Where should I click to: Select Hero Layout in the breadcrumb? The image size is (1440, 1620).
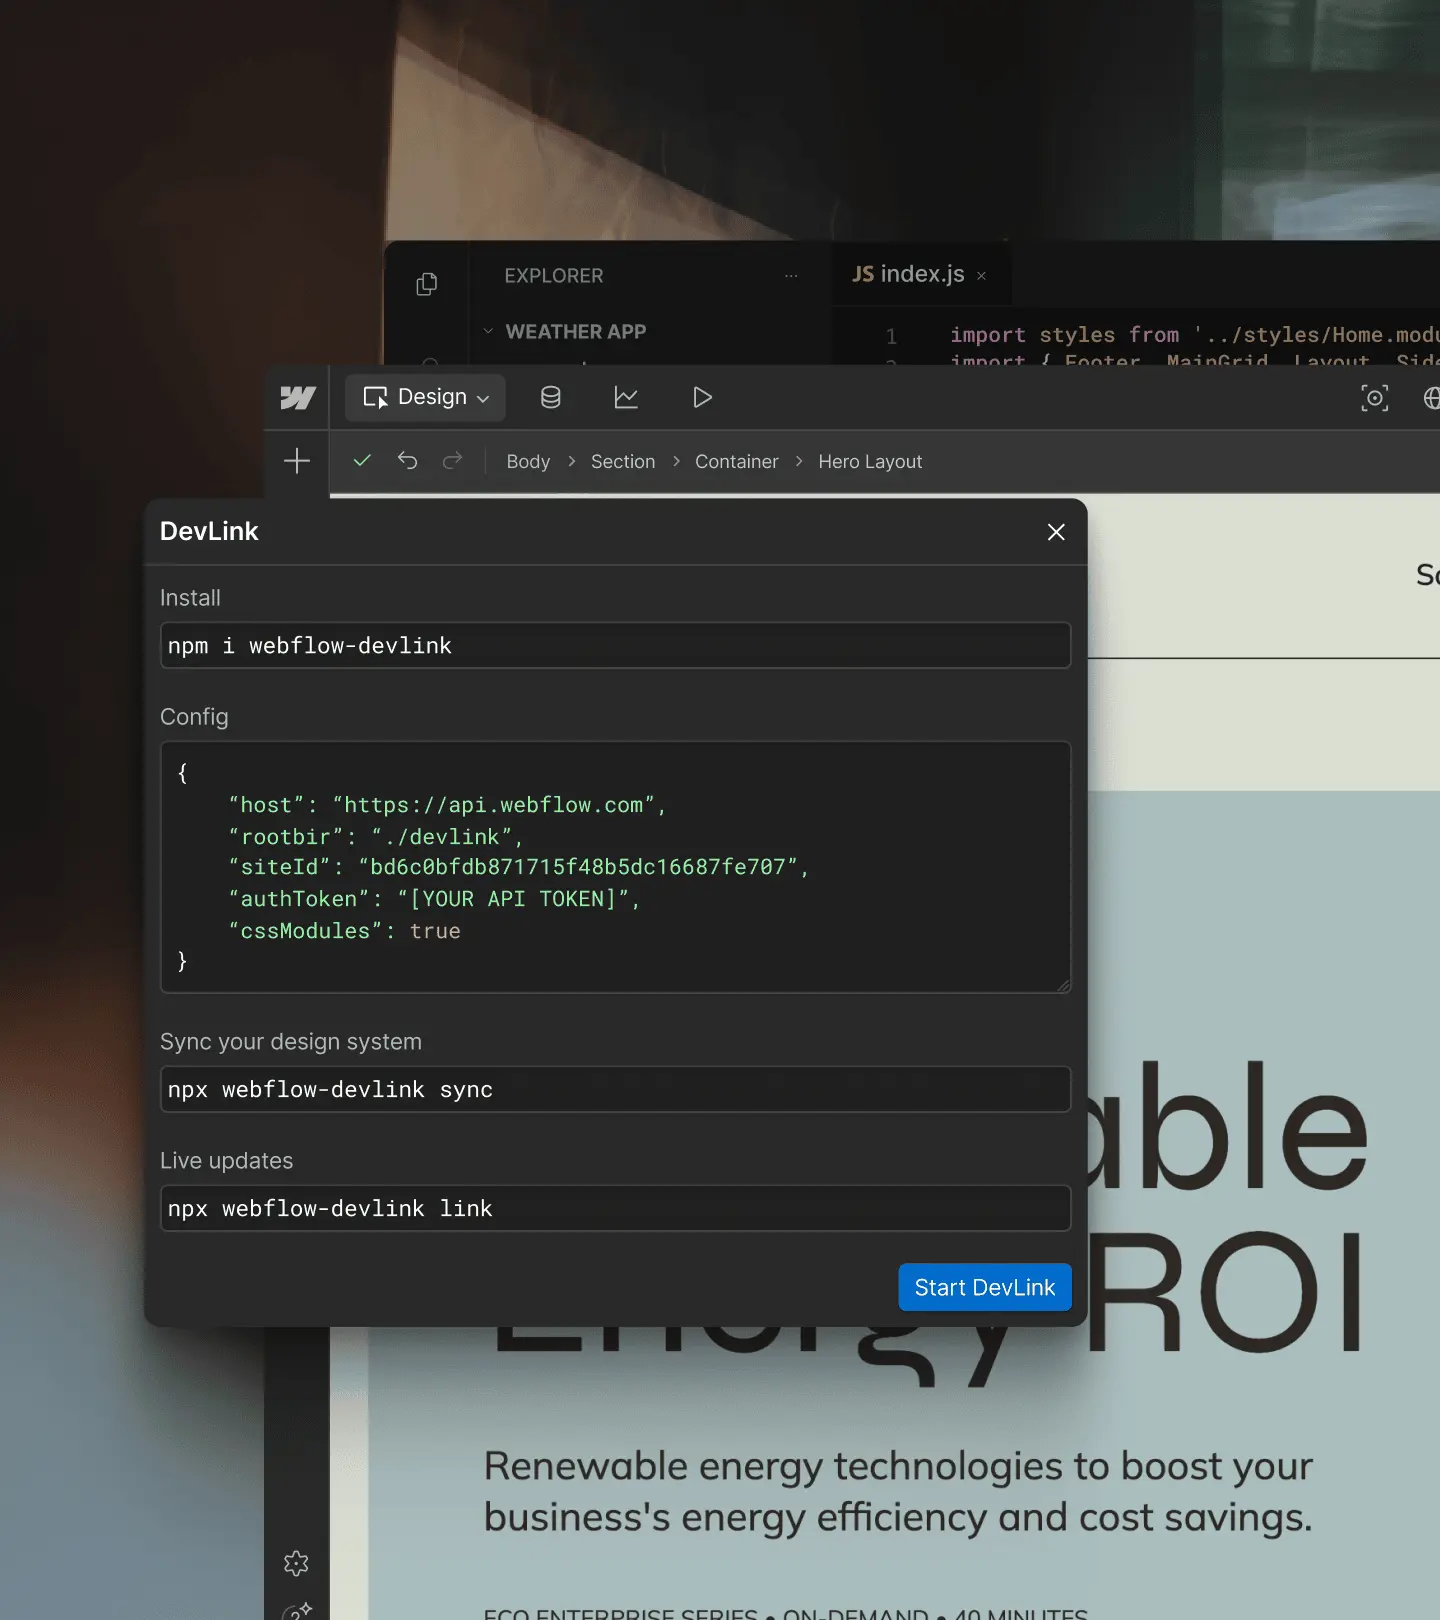click(x=870, y=461)
